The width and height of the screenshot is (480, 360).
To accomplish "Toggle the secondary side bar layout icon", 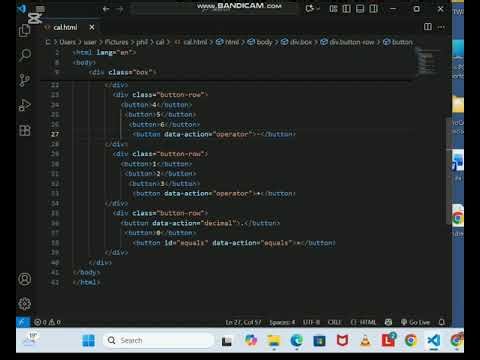I will pos(373,9).
